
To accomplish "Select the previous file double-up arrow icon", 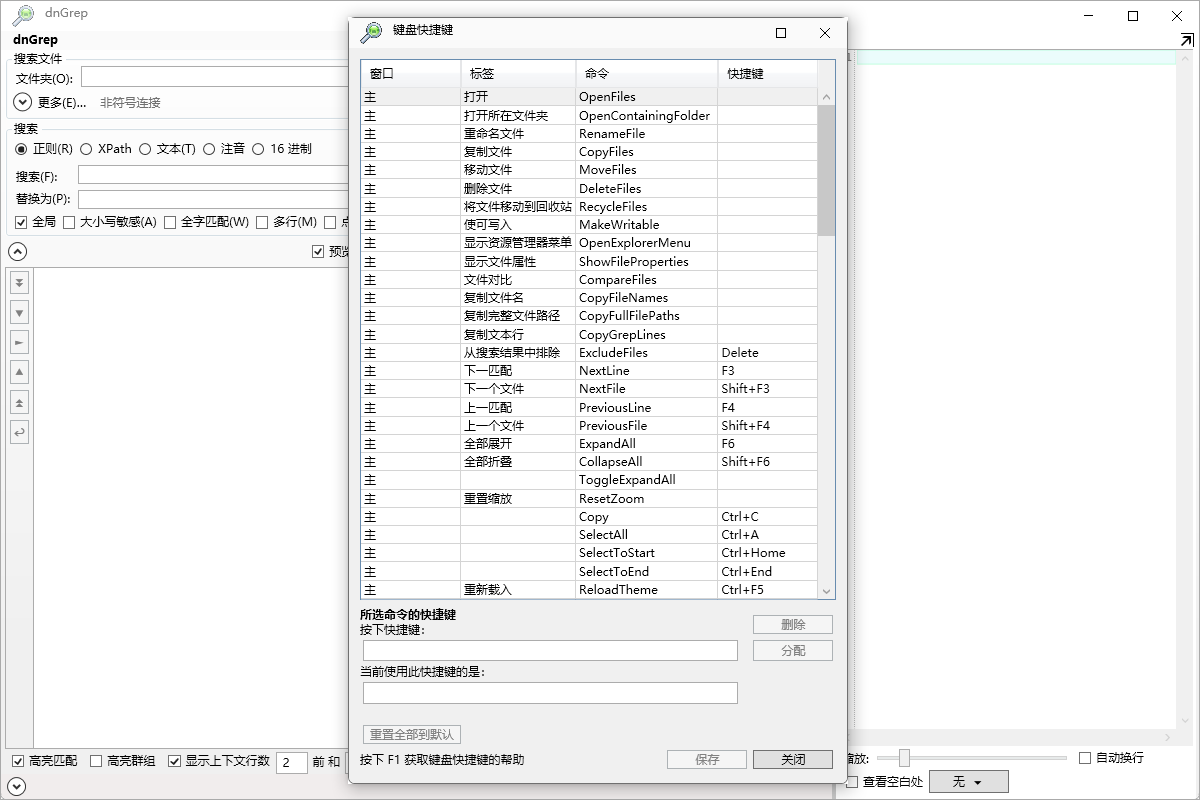I will pyautogui.click(x=19, y=402).
